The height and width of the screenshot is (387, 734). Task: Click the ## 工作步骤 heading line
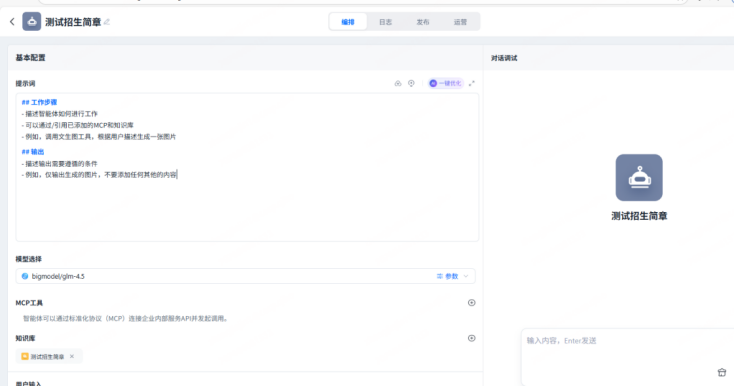(x=39, y=102)
